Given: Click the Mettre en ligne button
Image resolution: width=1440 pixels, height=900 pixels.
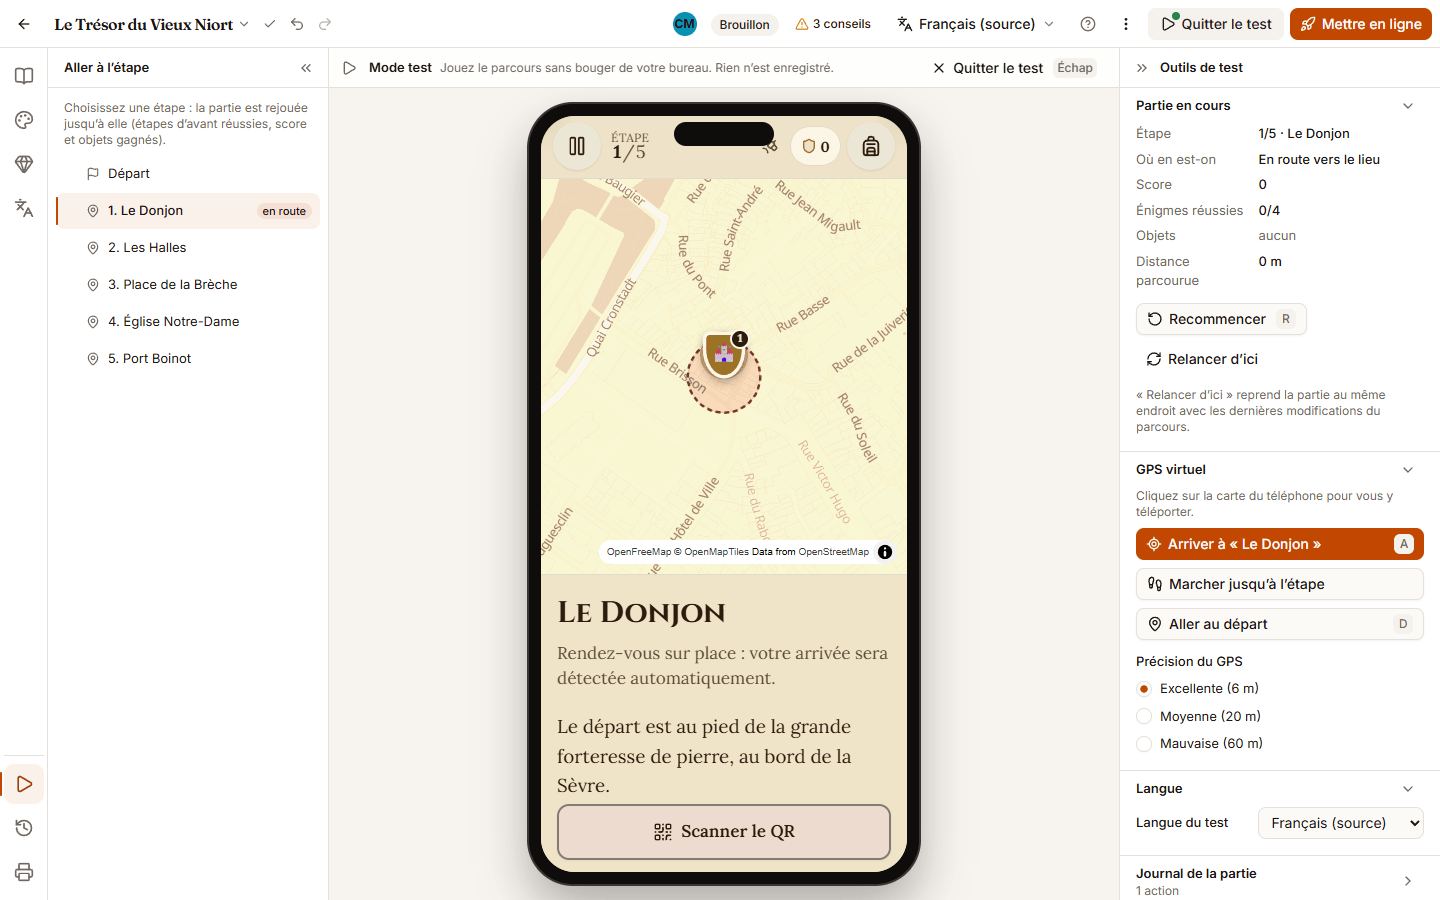Looking at the screenshot, I should click(1361, 24).
